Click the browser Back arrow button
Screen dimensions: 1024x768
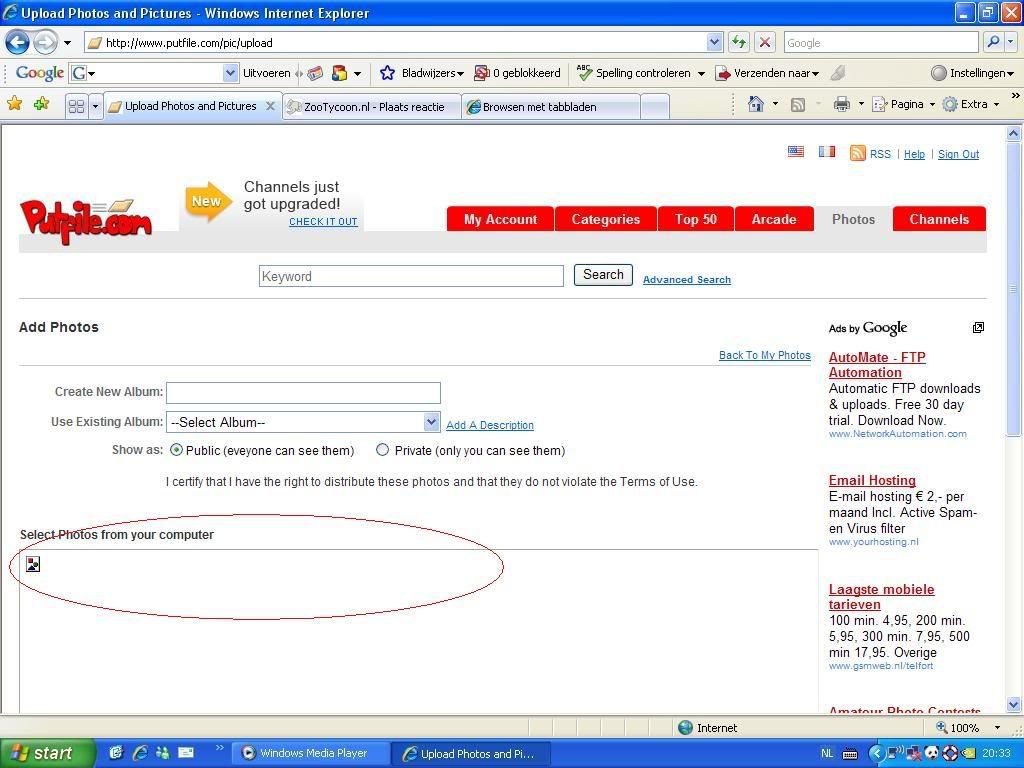[x=17, y=42]
